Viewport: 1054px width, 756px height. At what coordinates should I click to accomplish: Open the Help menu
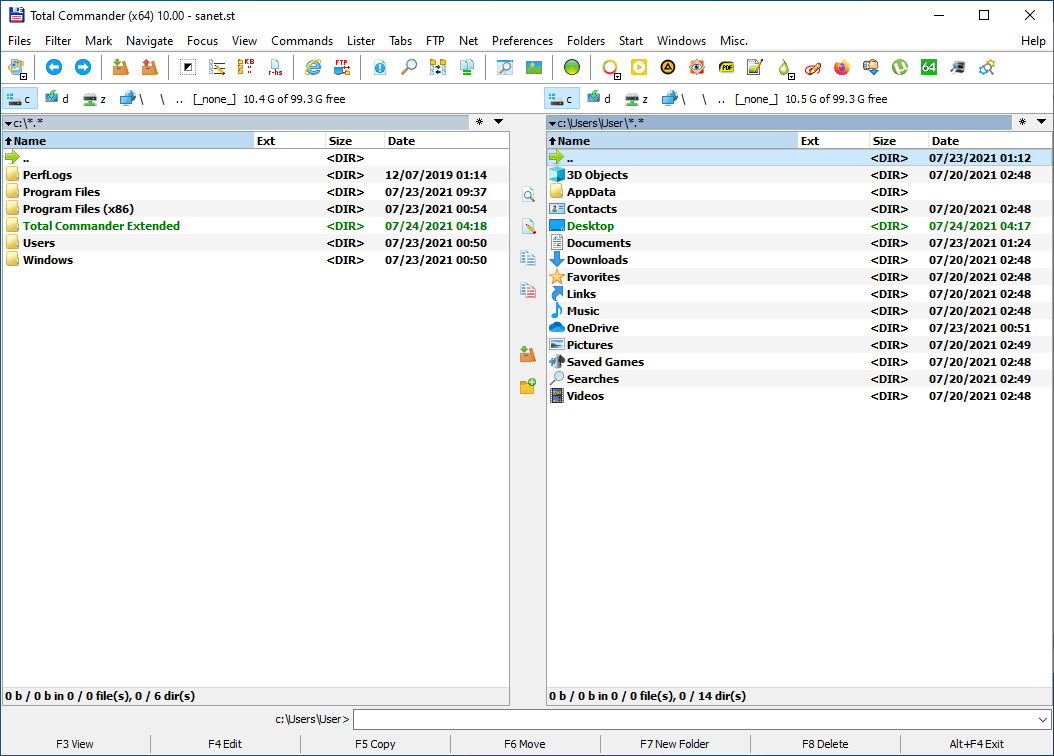pos(1033,41)
